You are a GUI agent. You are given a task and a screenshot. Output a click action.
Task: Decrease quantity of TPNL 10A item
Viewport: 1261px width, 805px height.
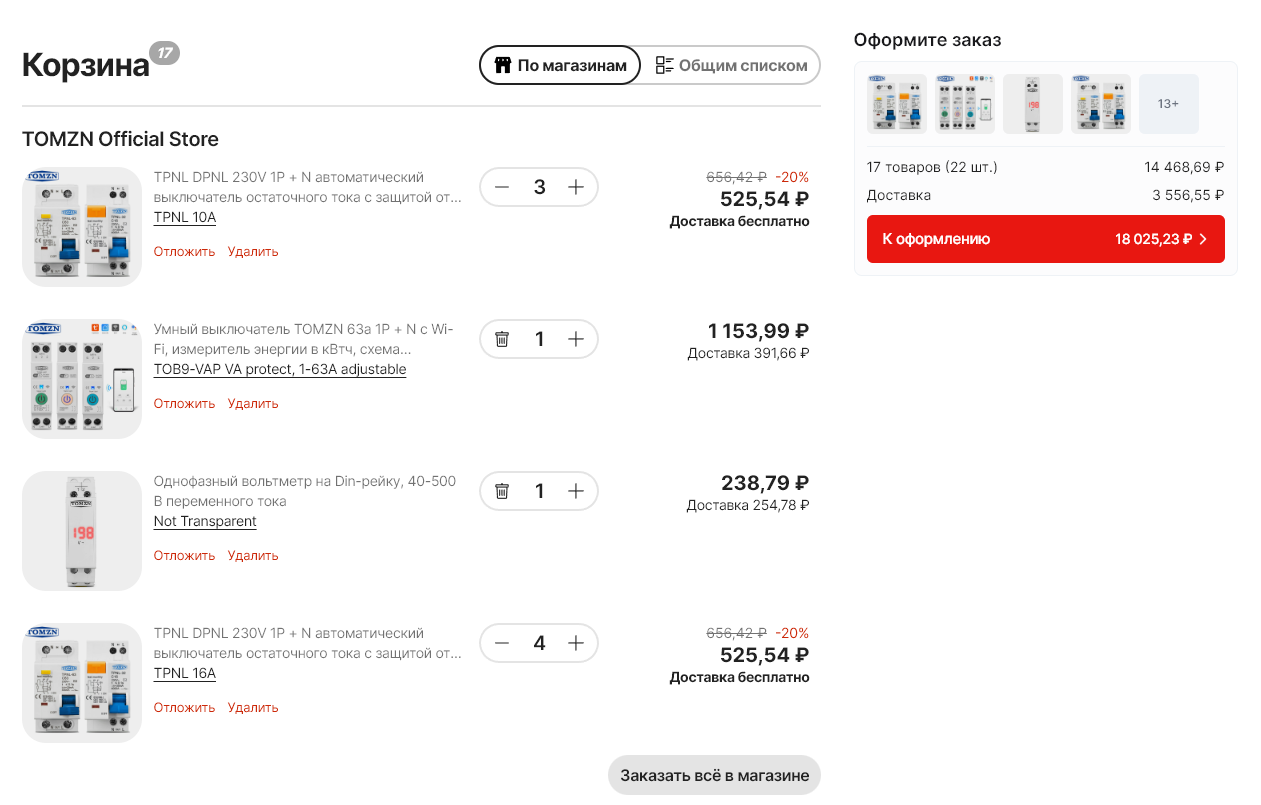(502, 187)
